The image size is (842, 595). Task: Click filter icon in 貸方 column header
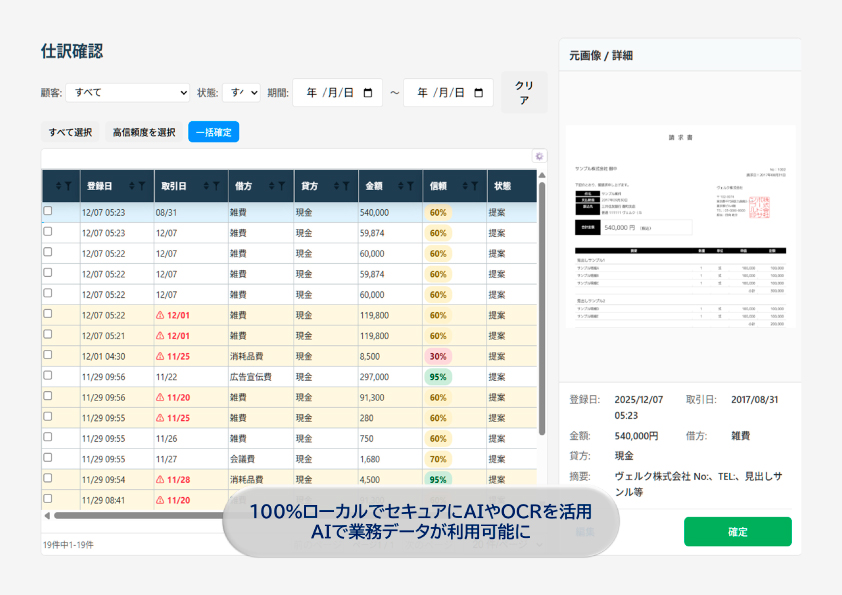point(346,186)
